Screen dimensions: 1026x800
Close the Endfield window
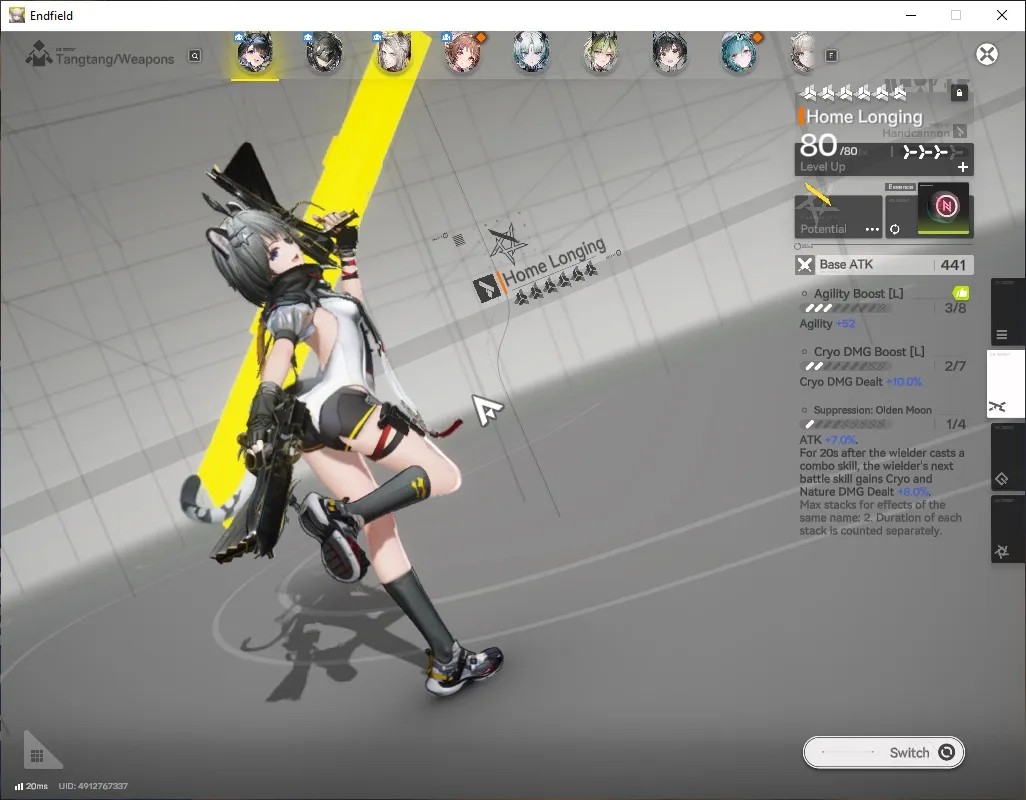click(1002, 15)
